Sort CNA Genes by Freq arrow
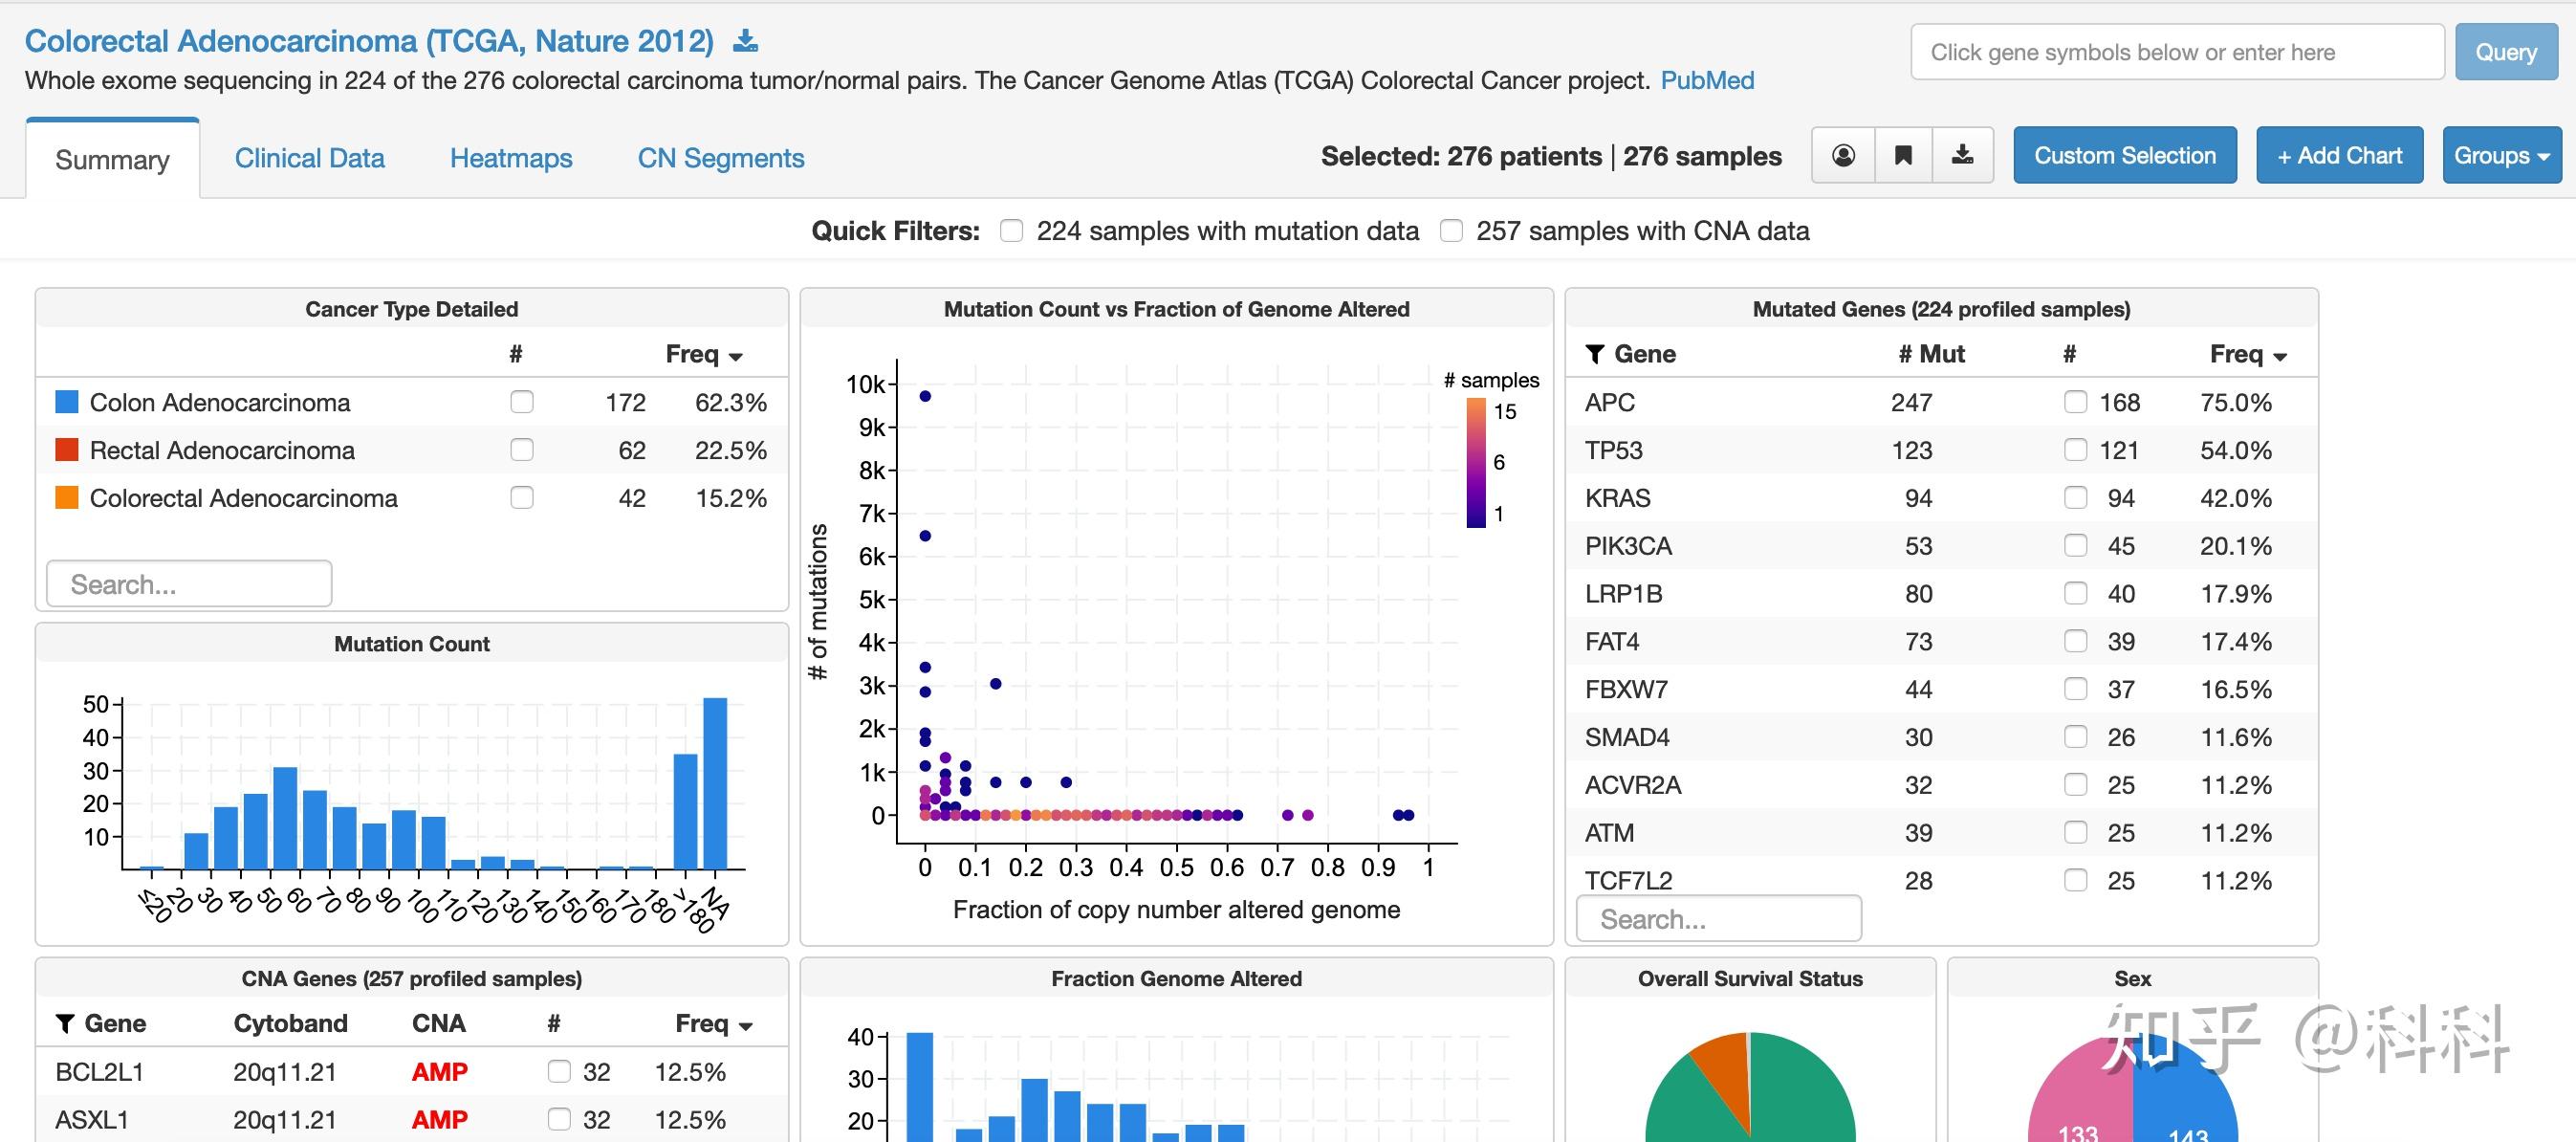 coord(745,1027)
